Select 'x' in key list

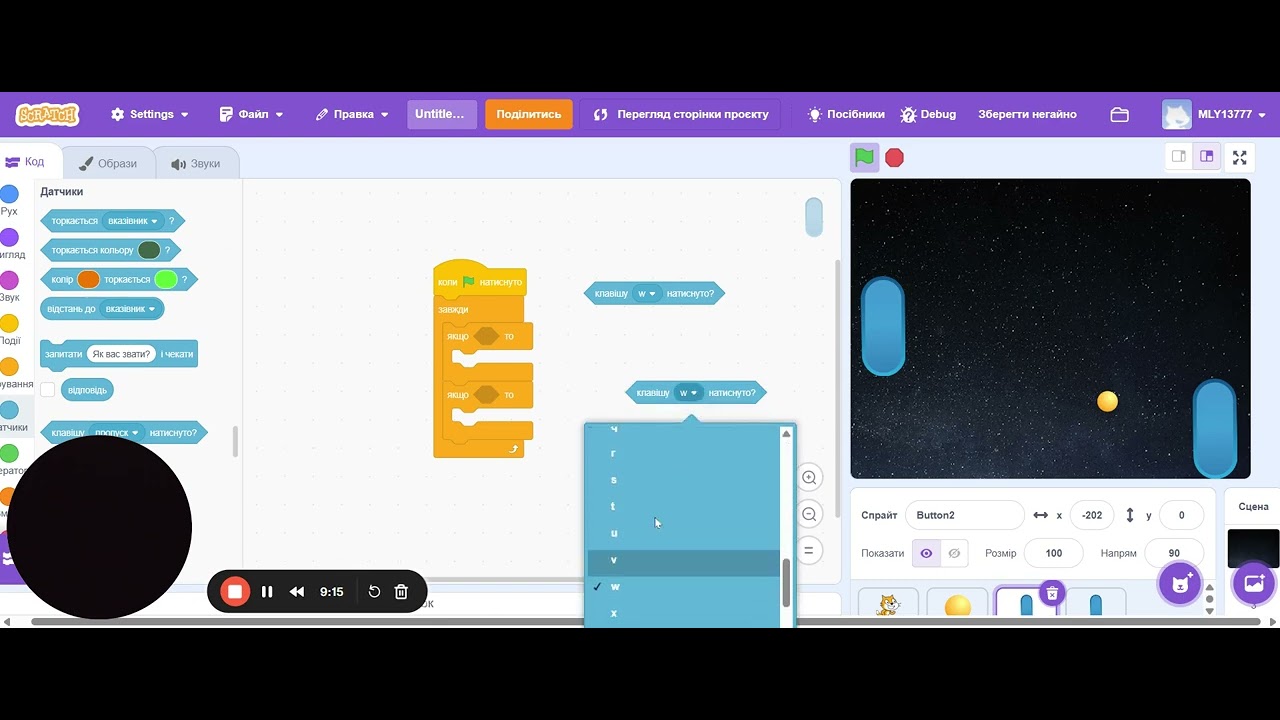[x=683, y=613]
